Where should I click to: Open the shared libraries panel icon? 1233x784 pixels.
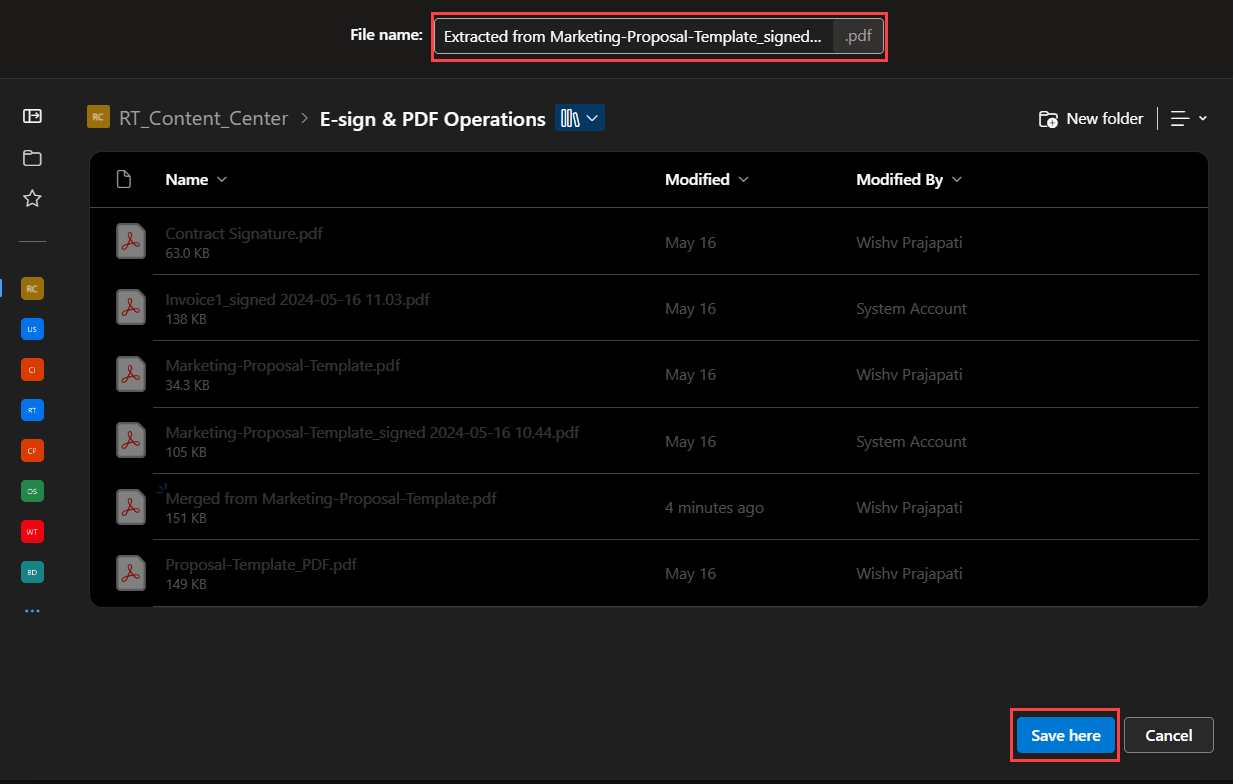point(32,116)
